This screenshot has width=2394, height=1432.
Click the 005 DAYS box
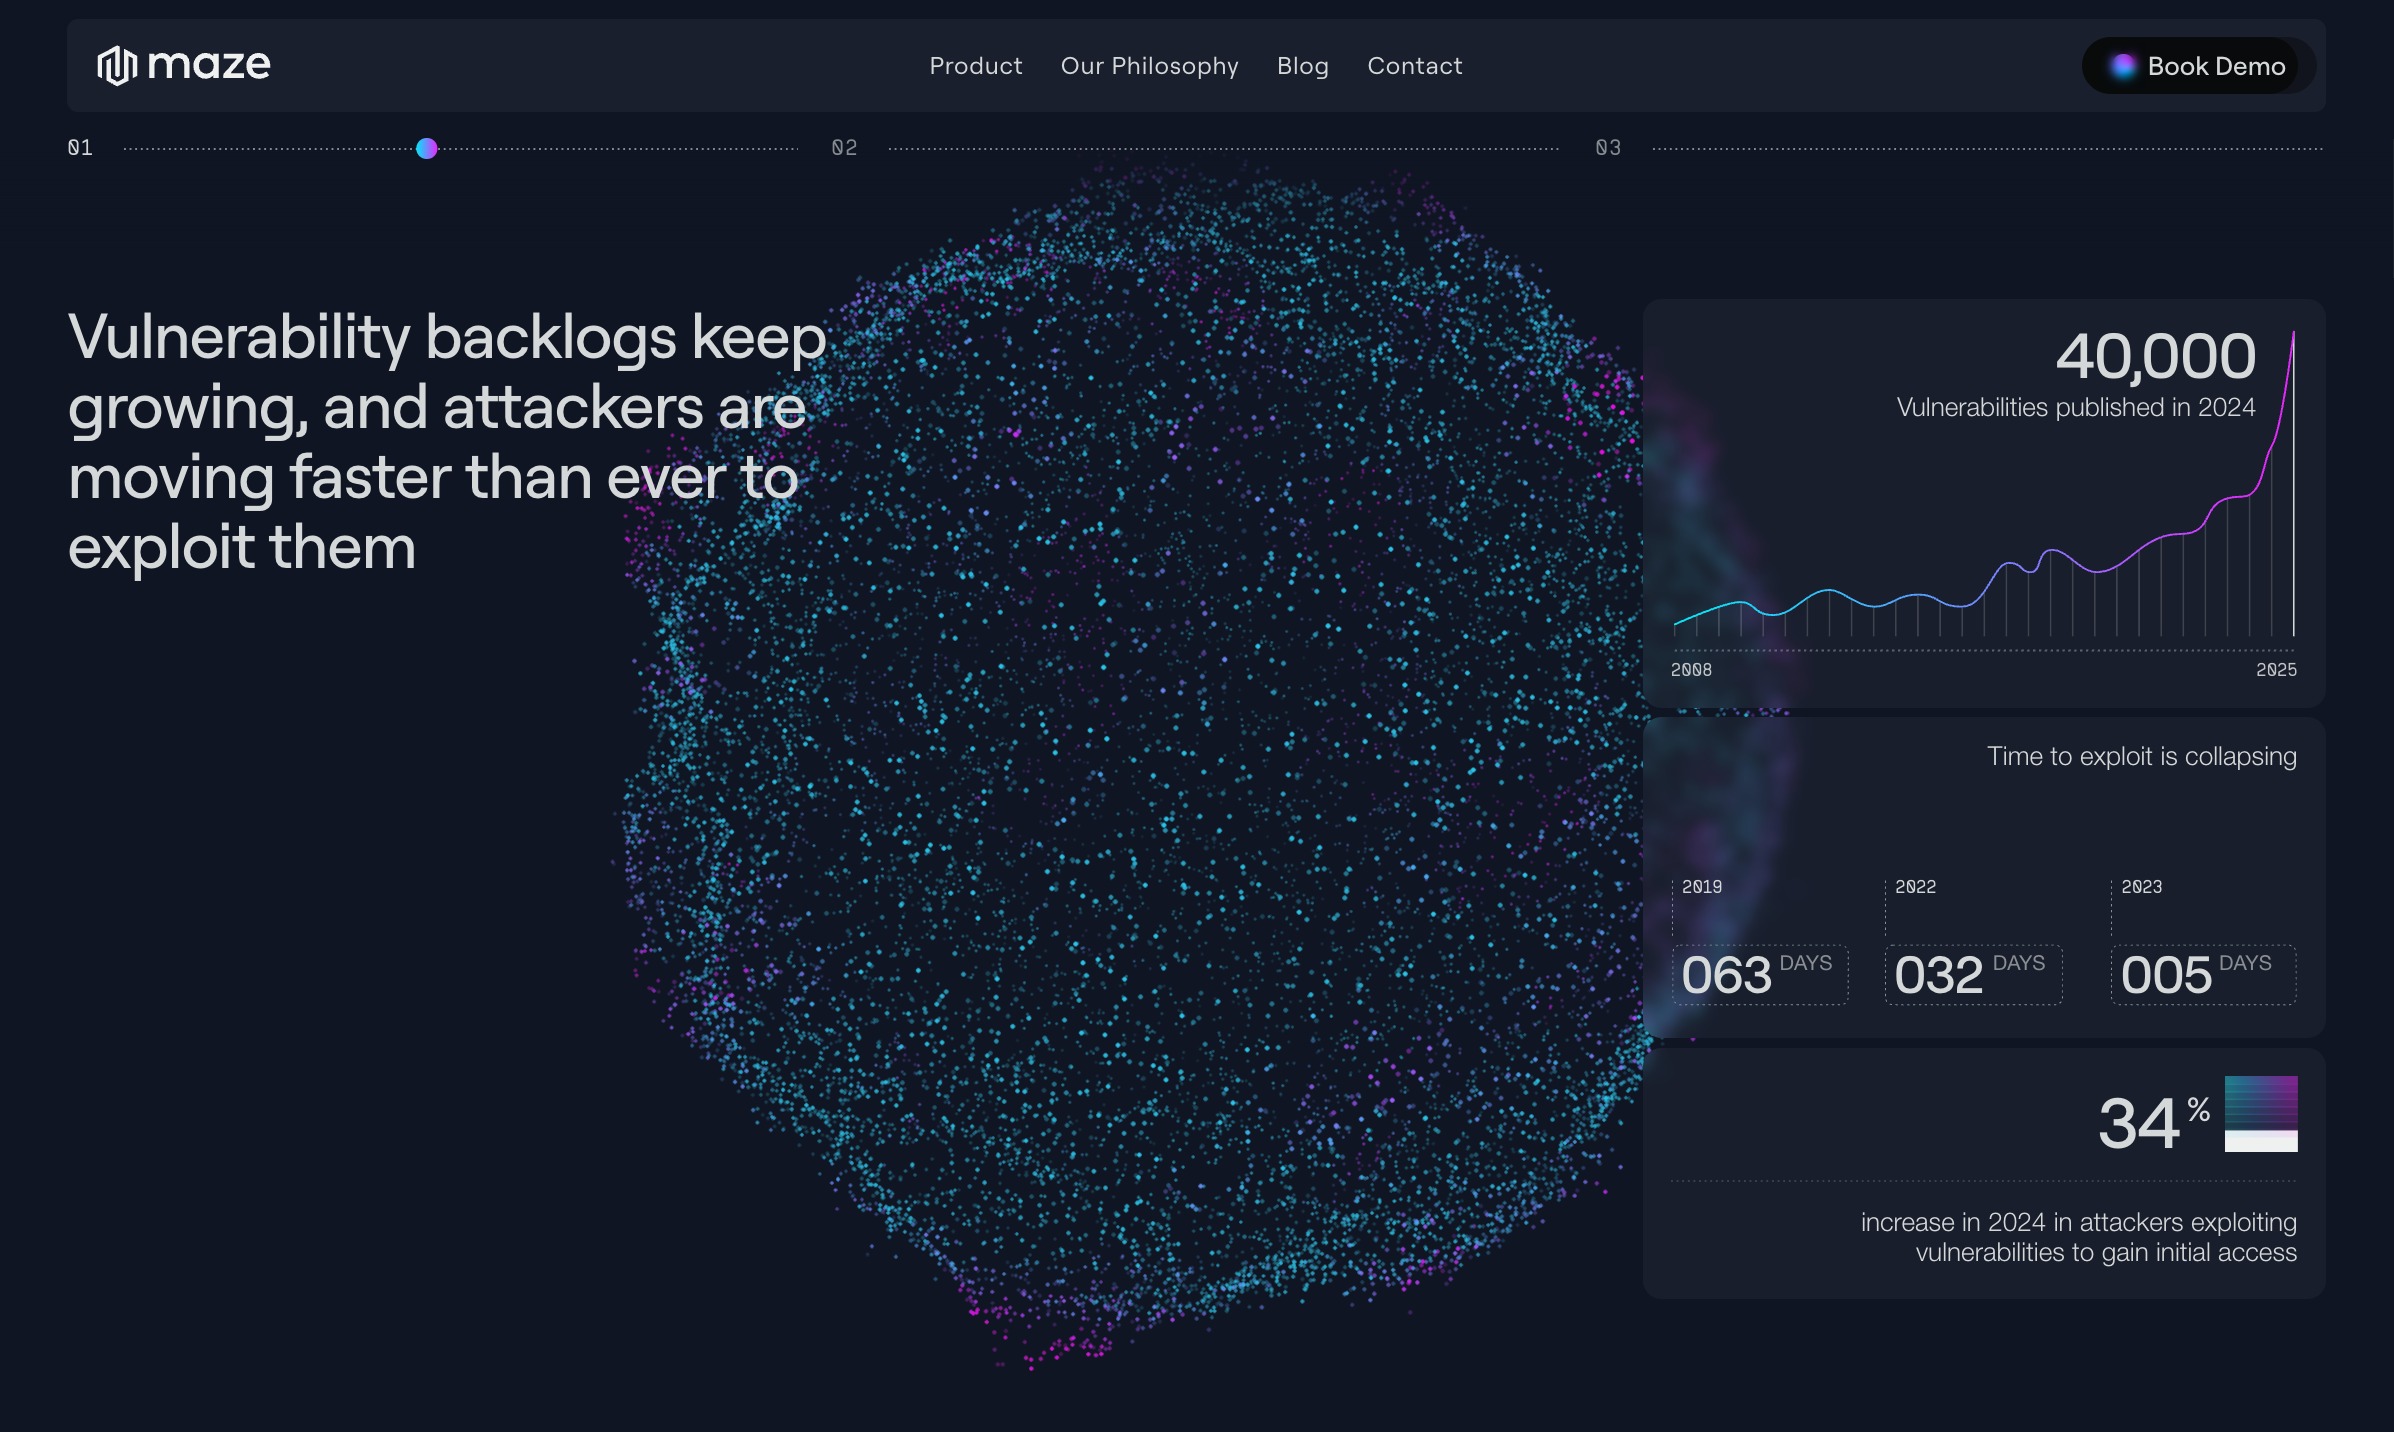point(2203,974)
